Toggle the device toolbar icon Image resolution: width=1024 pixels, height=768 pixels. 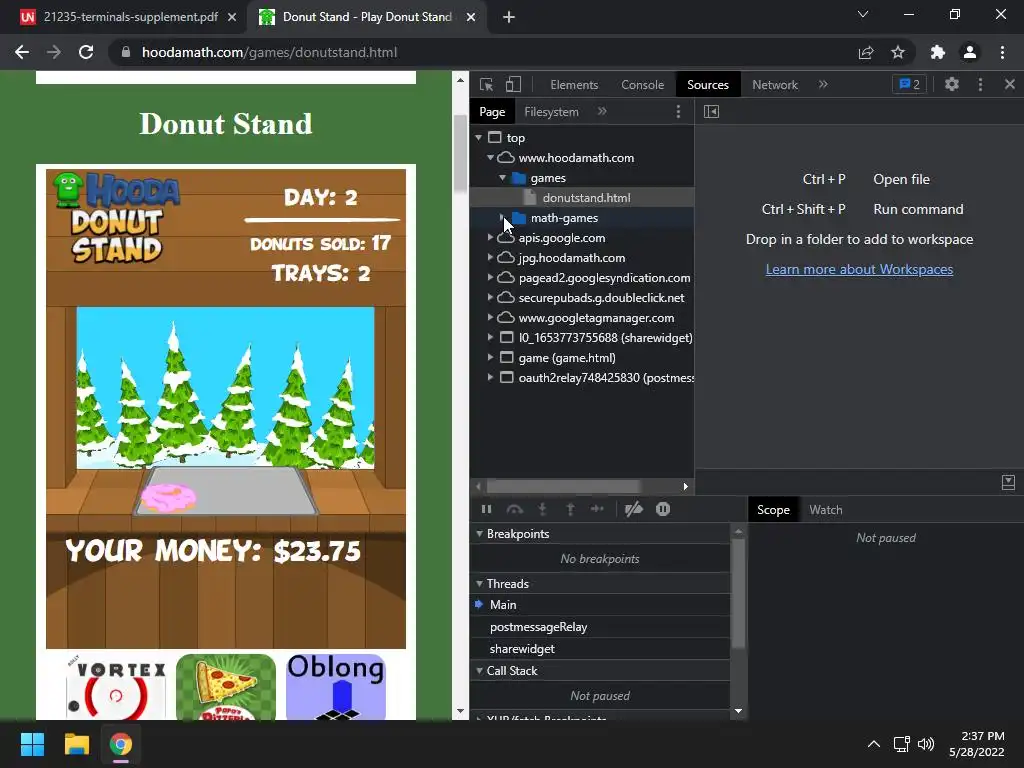coord(513,85)
